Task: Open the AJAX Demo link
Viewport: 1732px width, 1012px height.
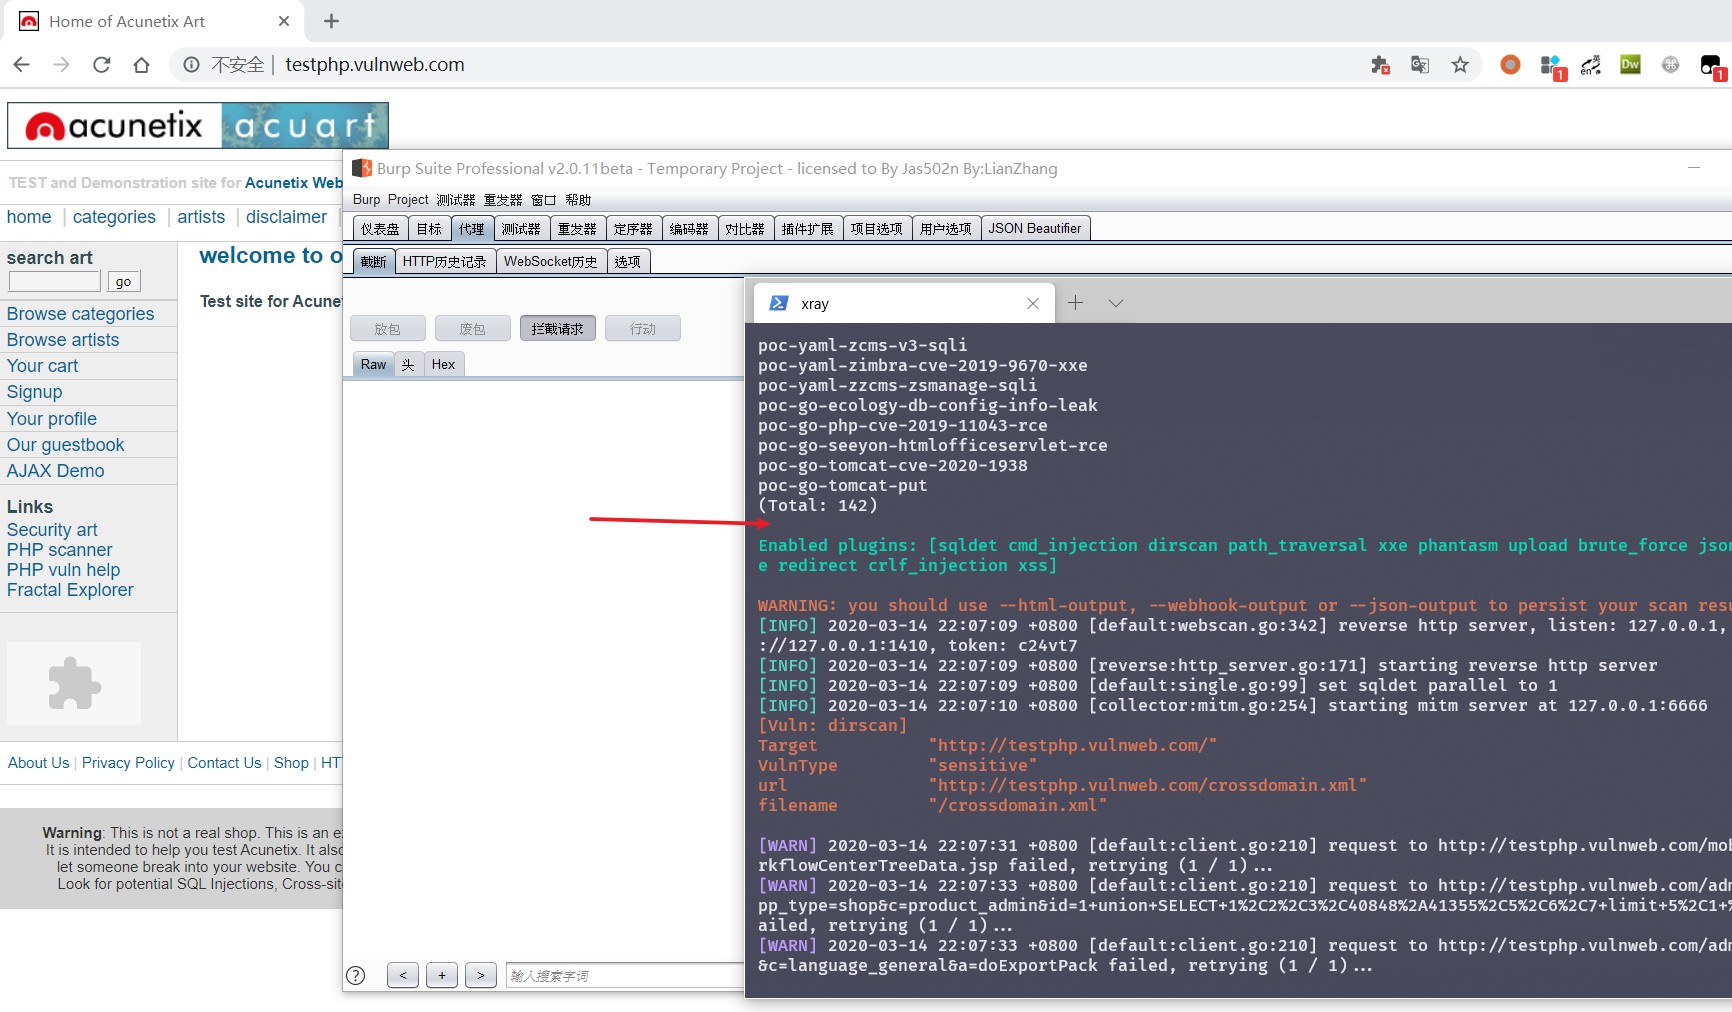Action: (56, 471)
